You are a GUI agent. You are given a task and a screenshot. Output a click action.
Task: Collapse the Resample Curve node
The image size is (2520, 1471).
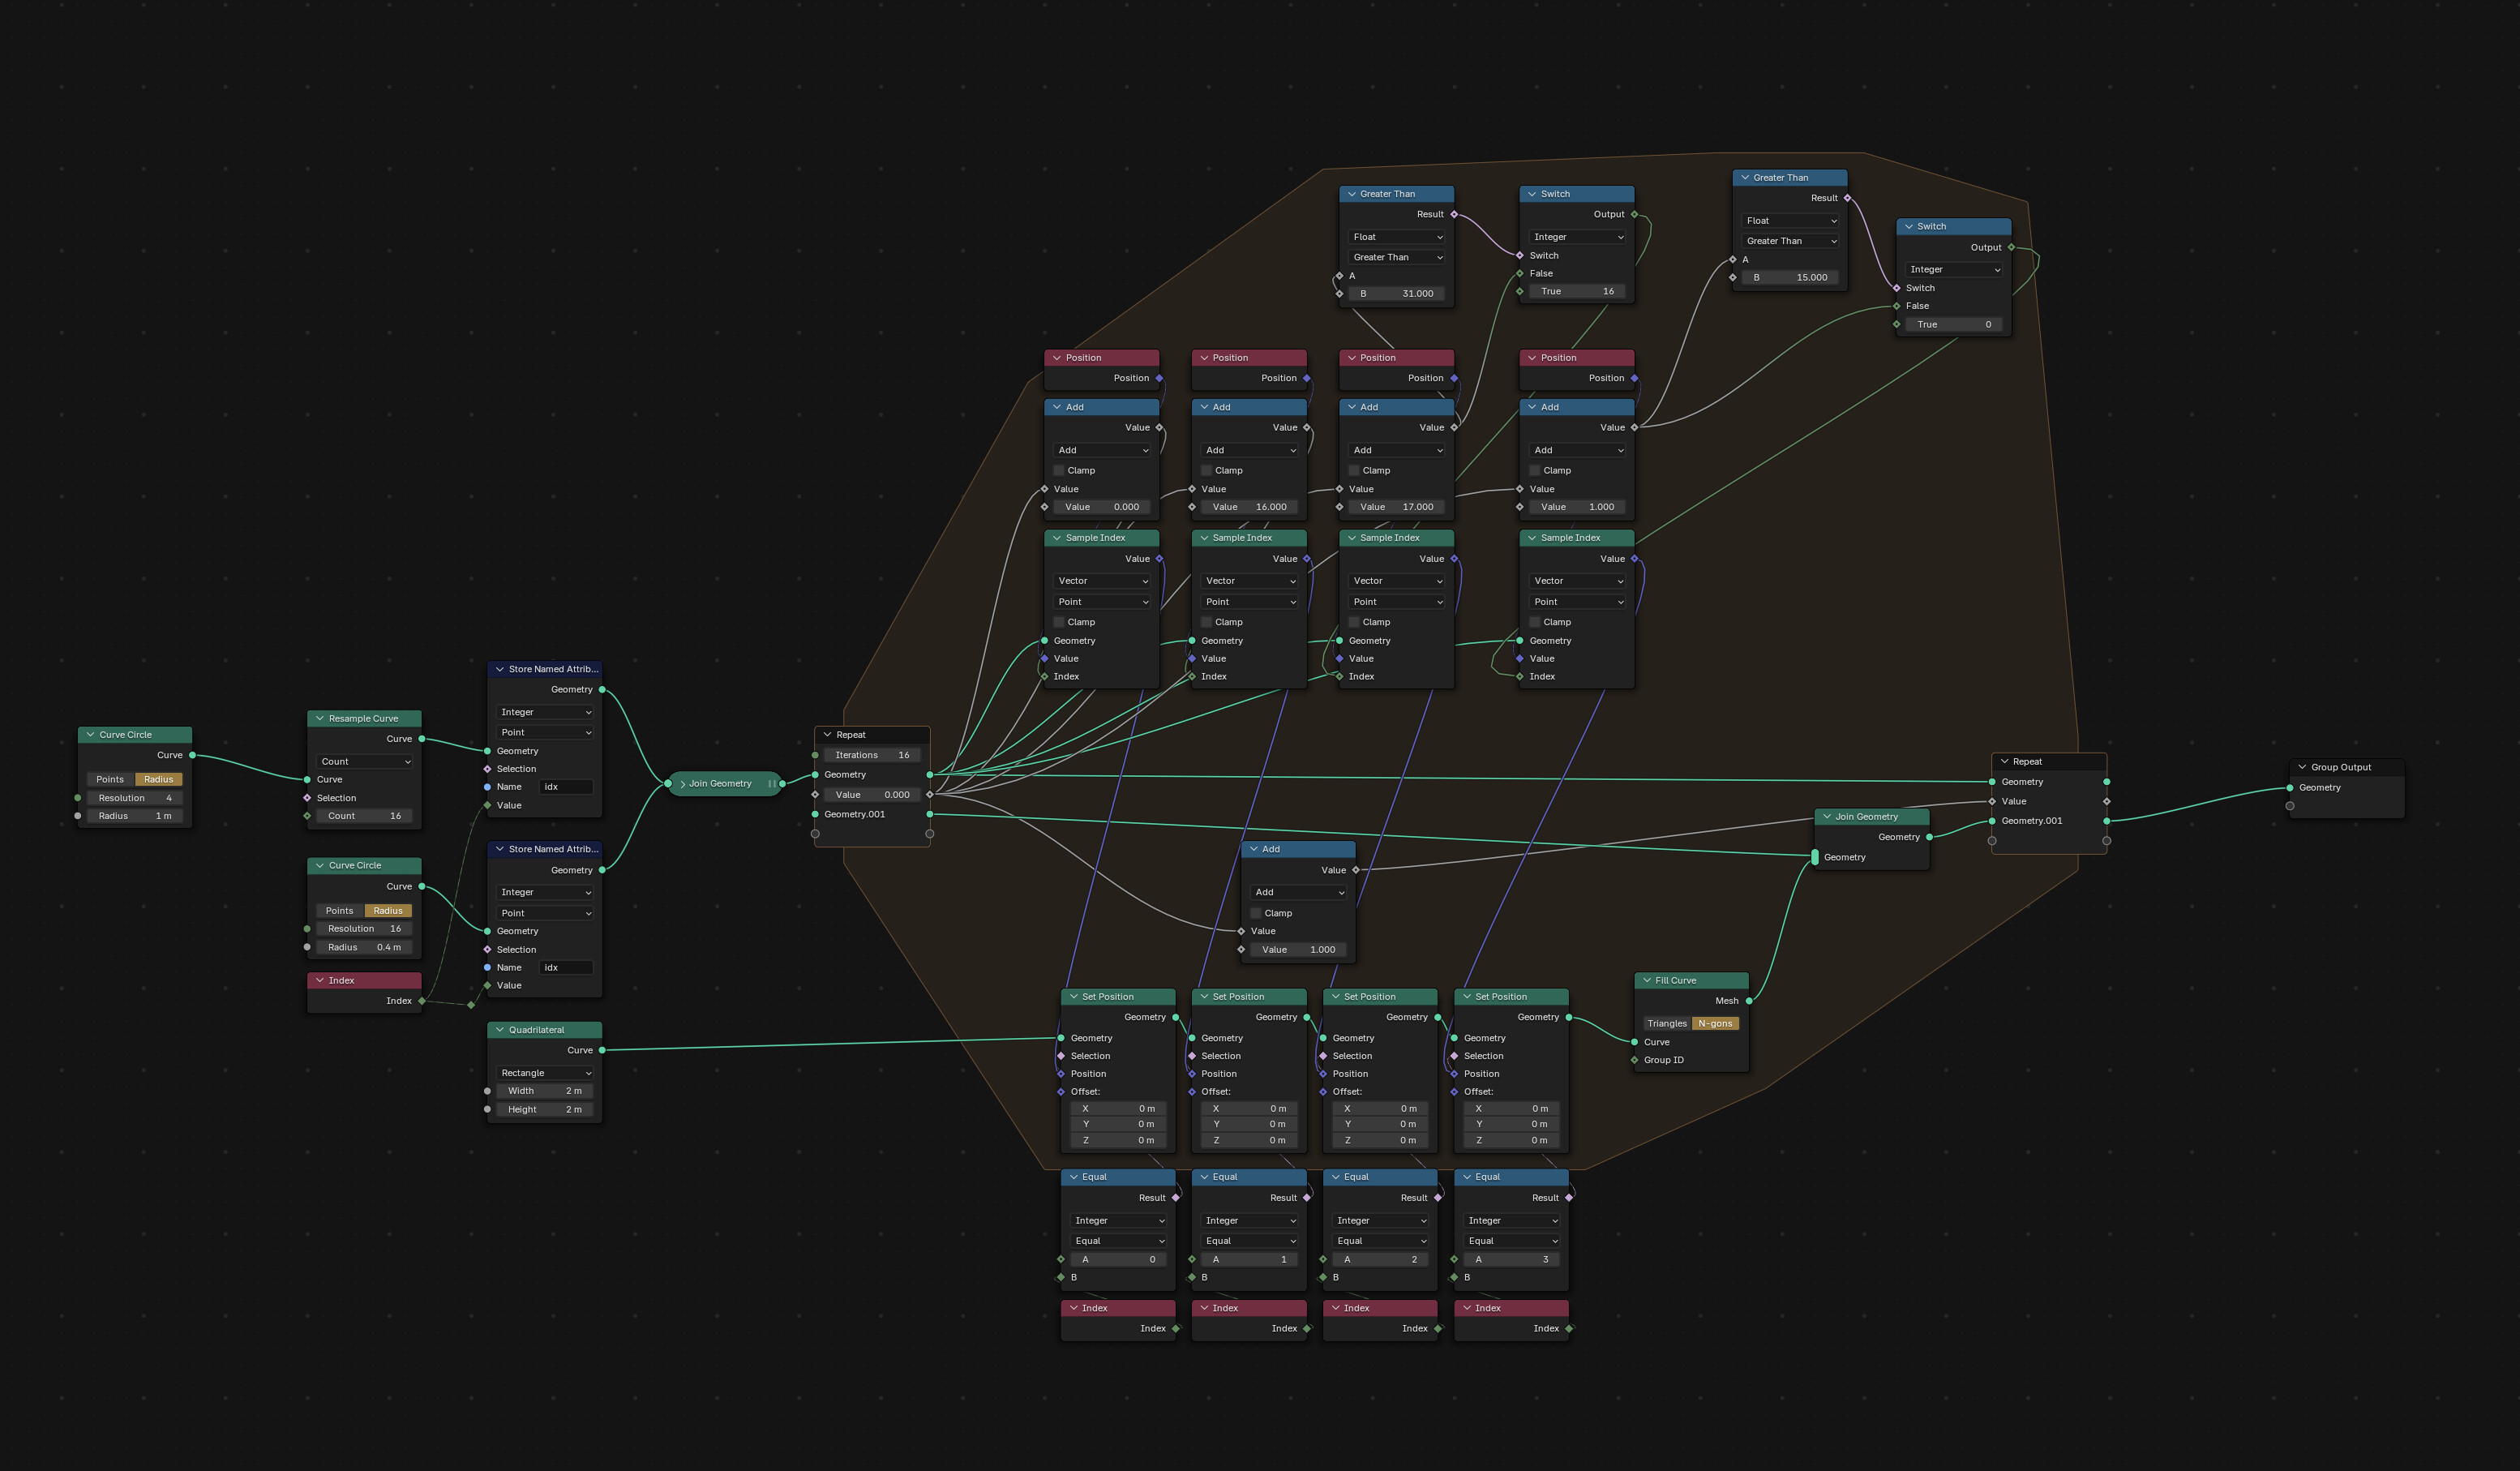click(320, 718)
